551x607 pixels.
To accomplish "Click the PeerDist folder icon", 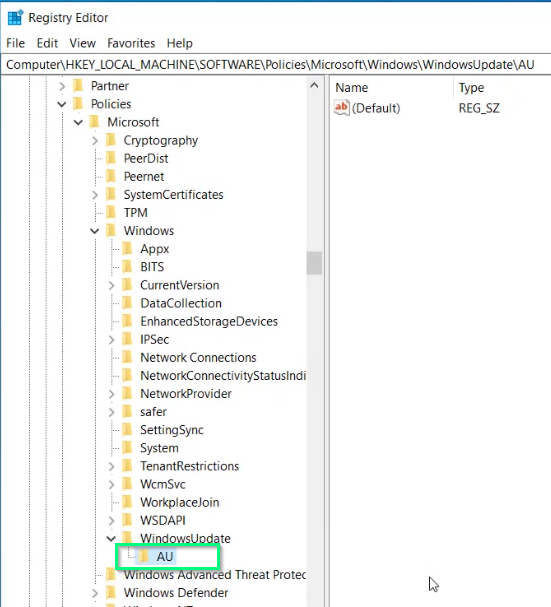I will pyautogui.click(x=111, y=158).
